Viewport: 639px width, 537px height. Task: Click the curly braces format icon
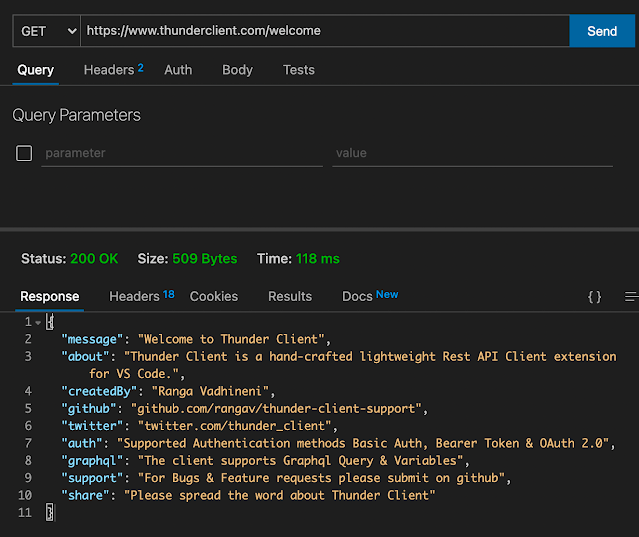tap(594, 297)
